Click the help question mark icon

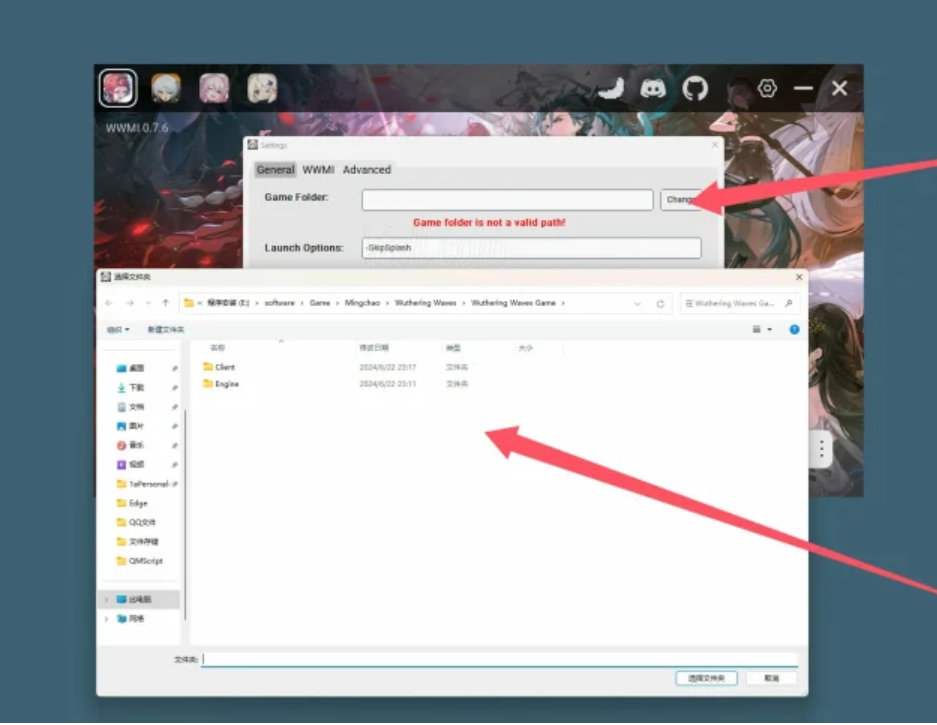point(794,329)
